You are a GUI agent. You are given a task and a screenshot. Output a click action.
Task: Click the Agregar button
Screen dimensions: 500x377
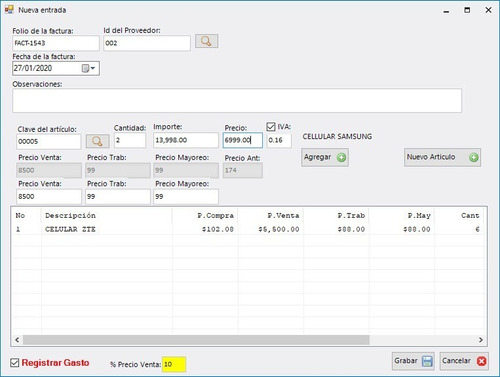point(325,157)
